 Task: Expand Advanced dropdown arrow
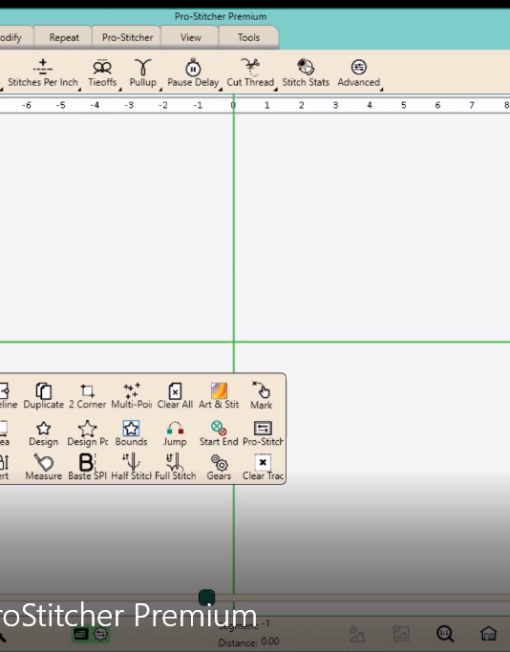(382, 89)
